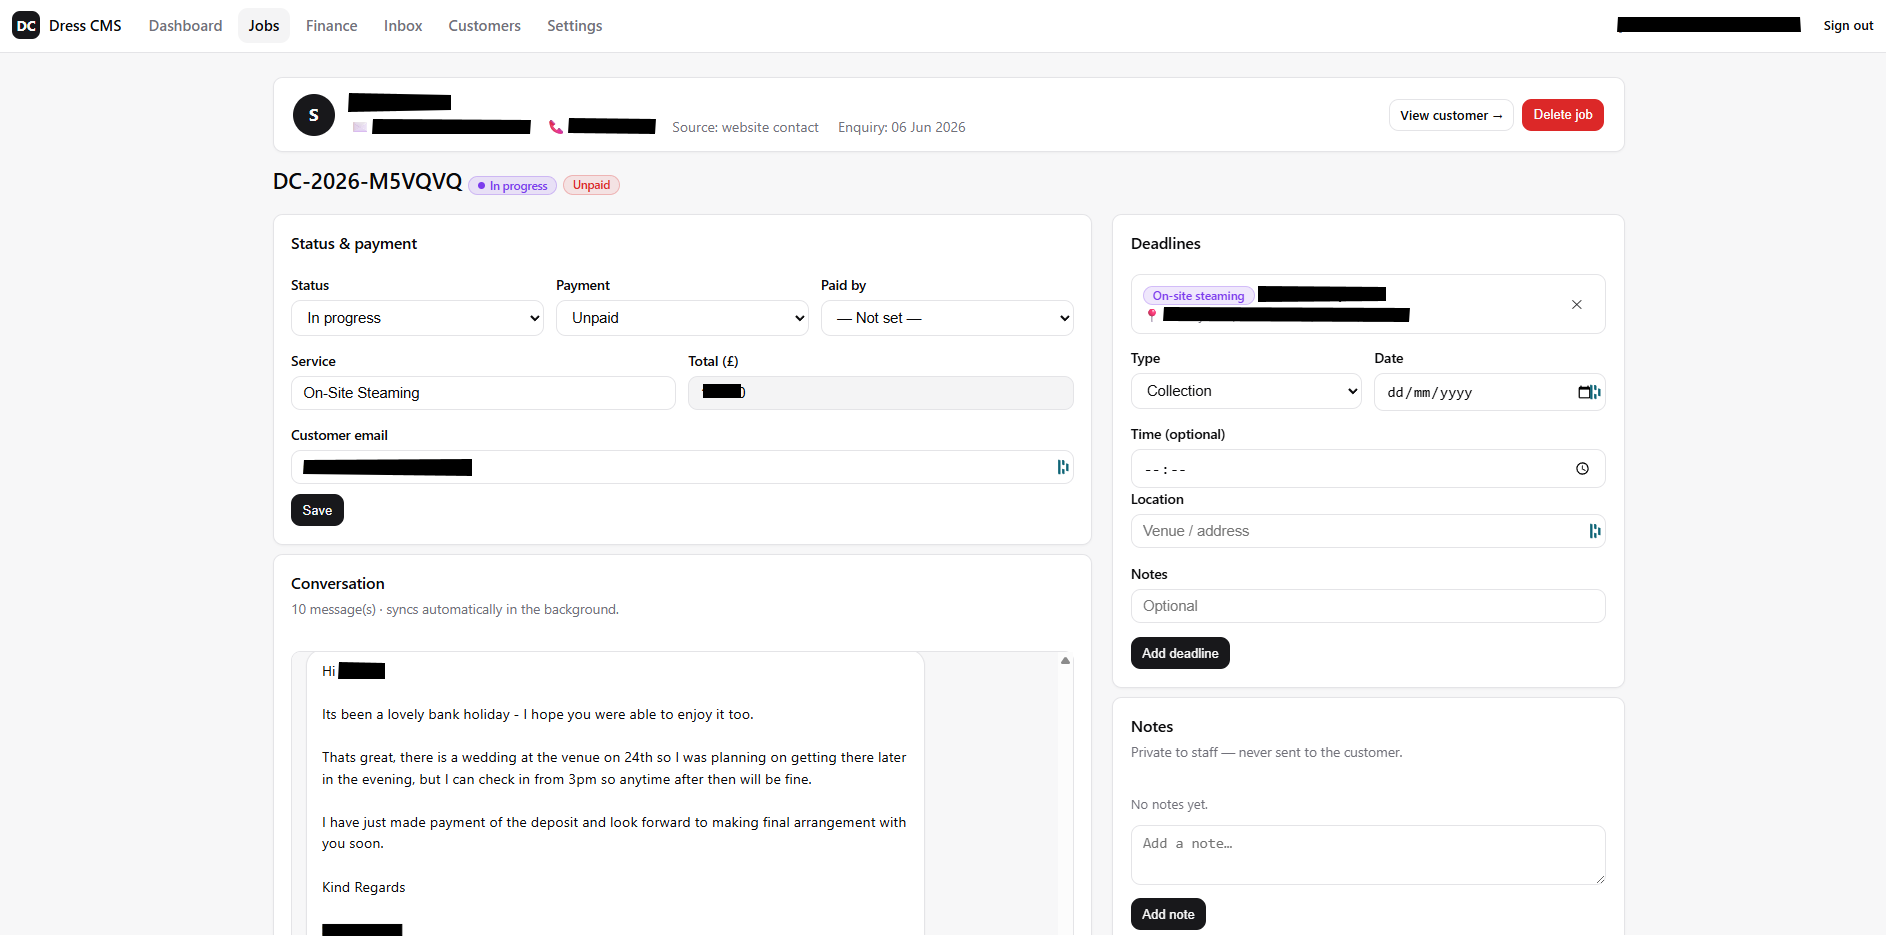Click the Conversation heading
This screenshot has width=1886, height=937.
337,584
